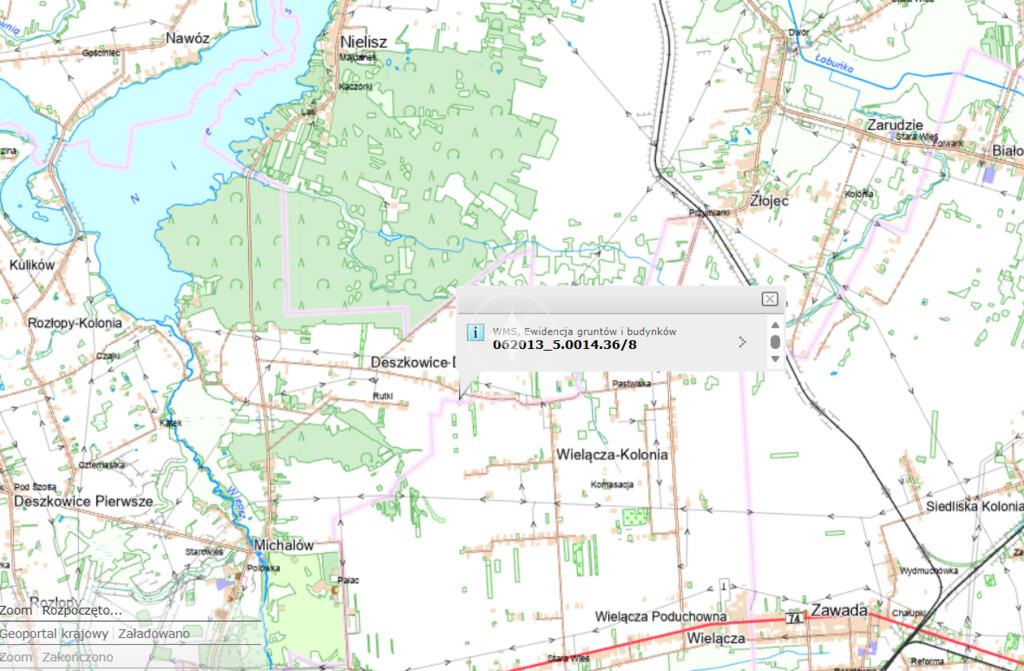Open details with the popup's right chevron

point(742,342)
